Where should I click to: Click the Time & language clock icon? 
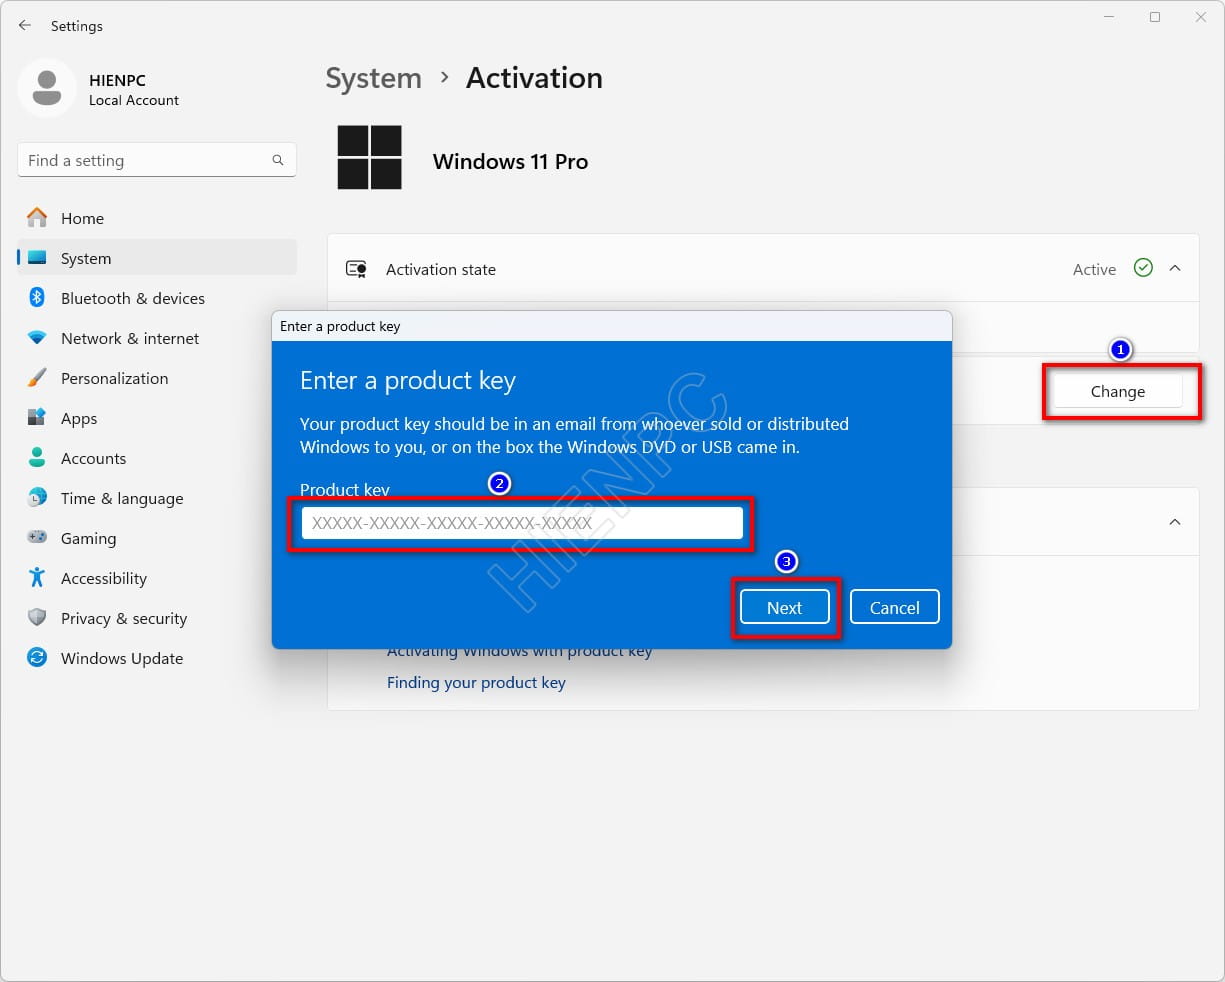pyautogui.click(x=37, y=498)
